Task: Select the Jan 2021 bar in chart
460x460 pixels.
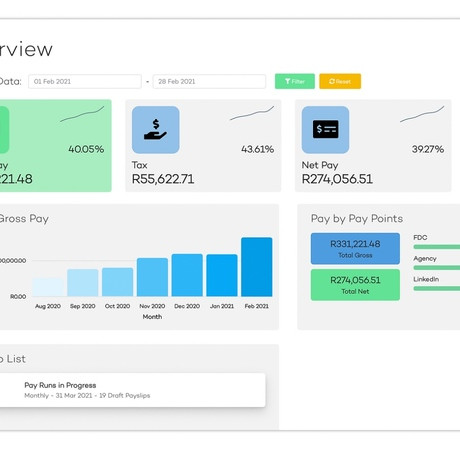Action: click(x=222, y=275)
